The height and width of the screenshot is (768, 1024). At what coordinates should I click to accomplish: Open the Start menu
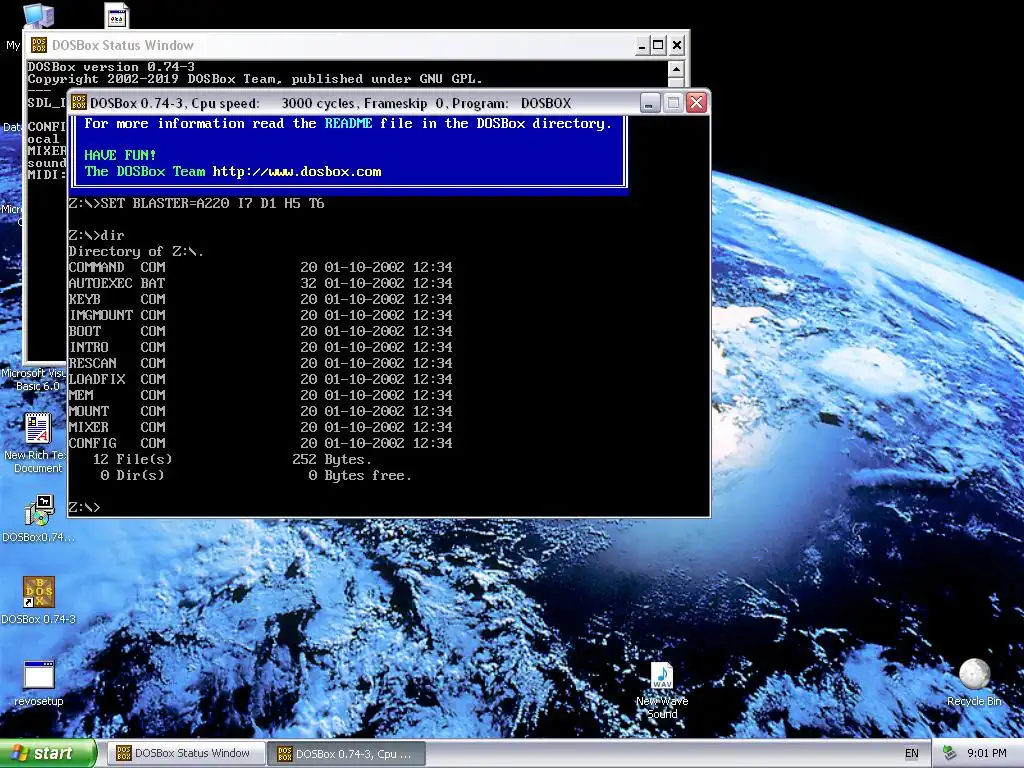click(48, 753)
